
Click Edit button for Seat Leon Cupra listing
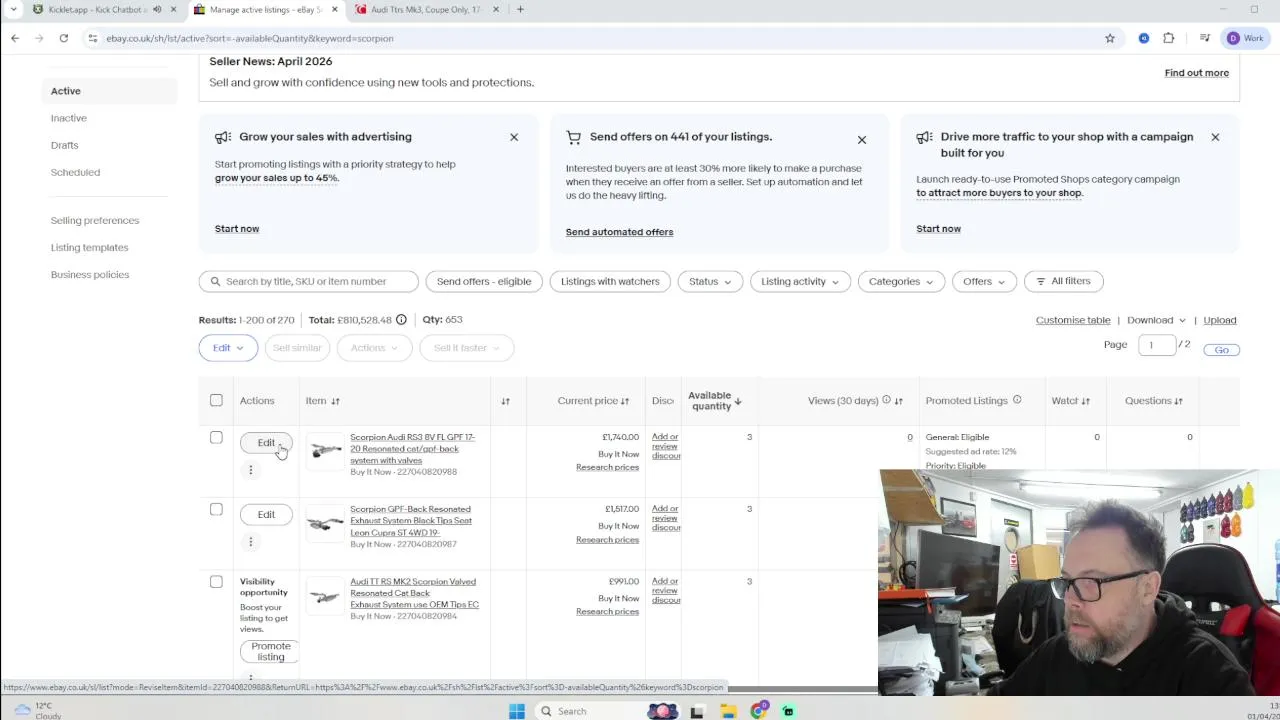266,515
